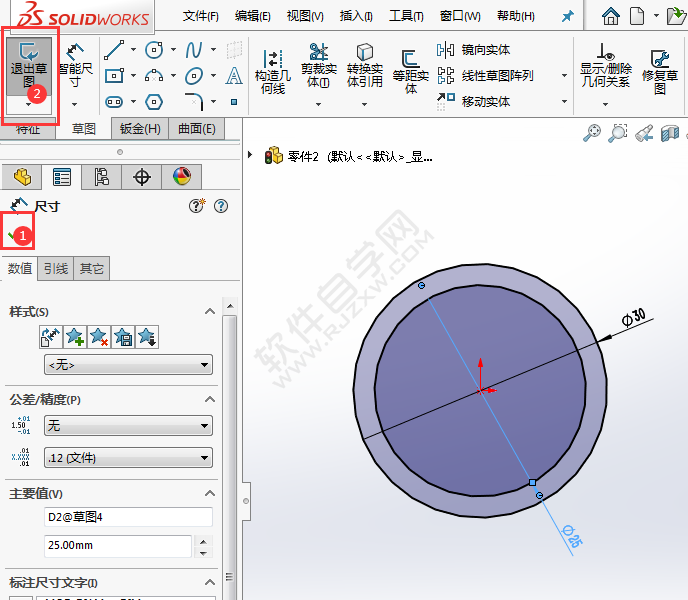The height and width of the screenshot is (600, 688).
Task: Select the Point sketch tool
Action: pos(234,102)
